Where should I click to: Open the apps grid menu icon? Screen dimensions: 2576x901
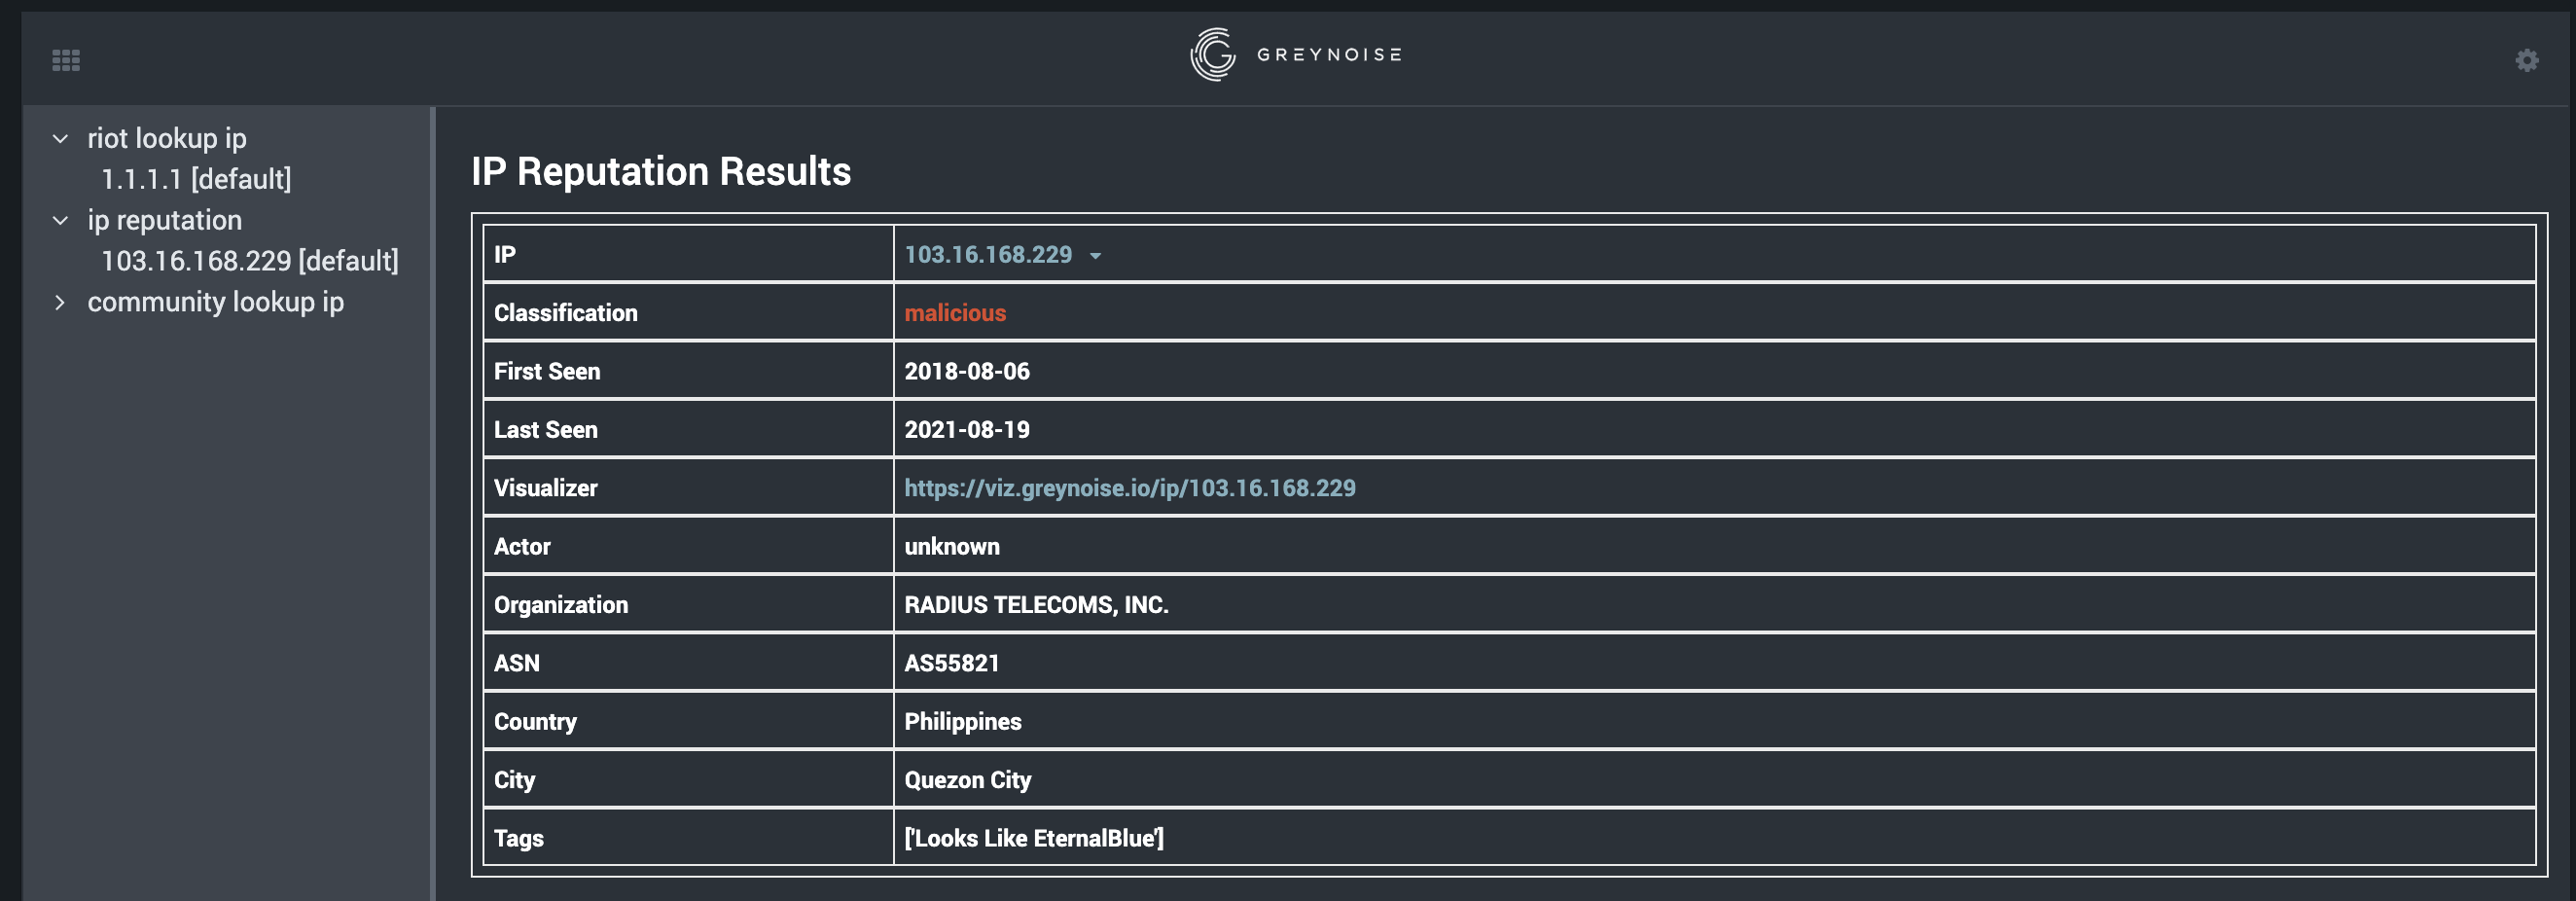click(x=66, y=60)
